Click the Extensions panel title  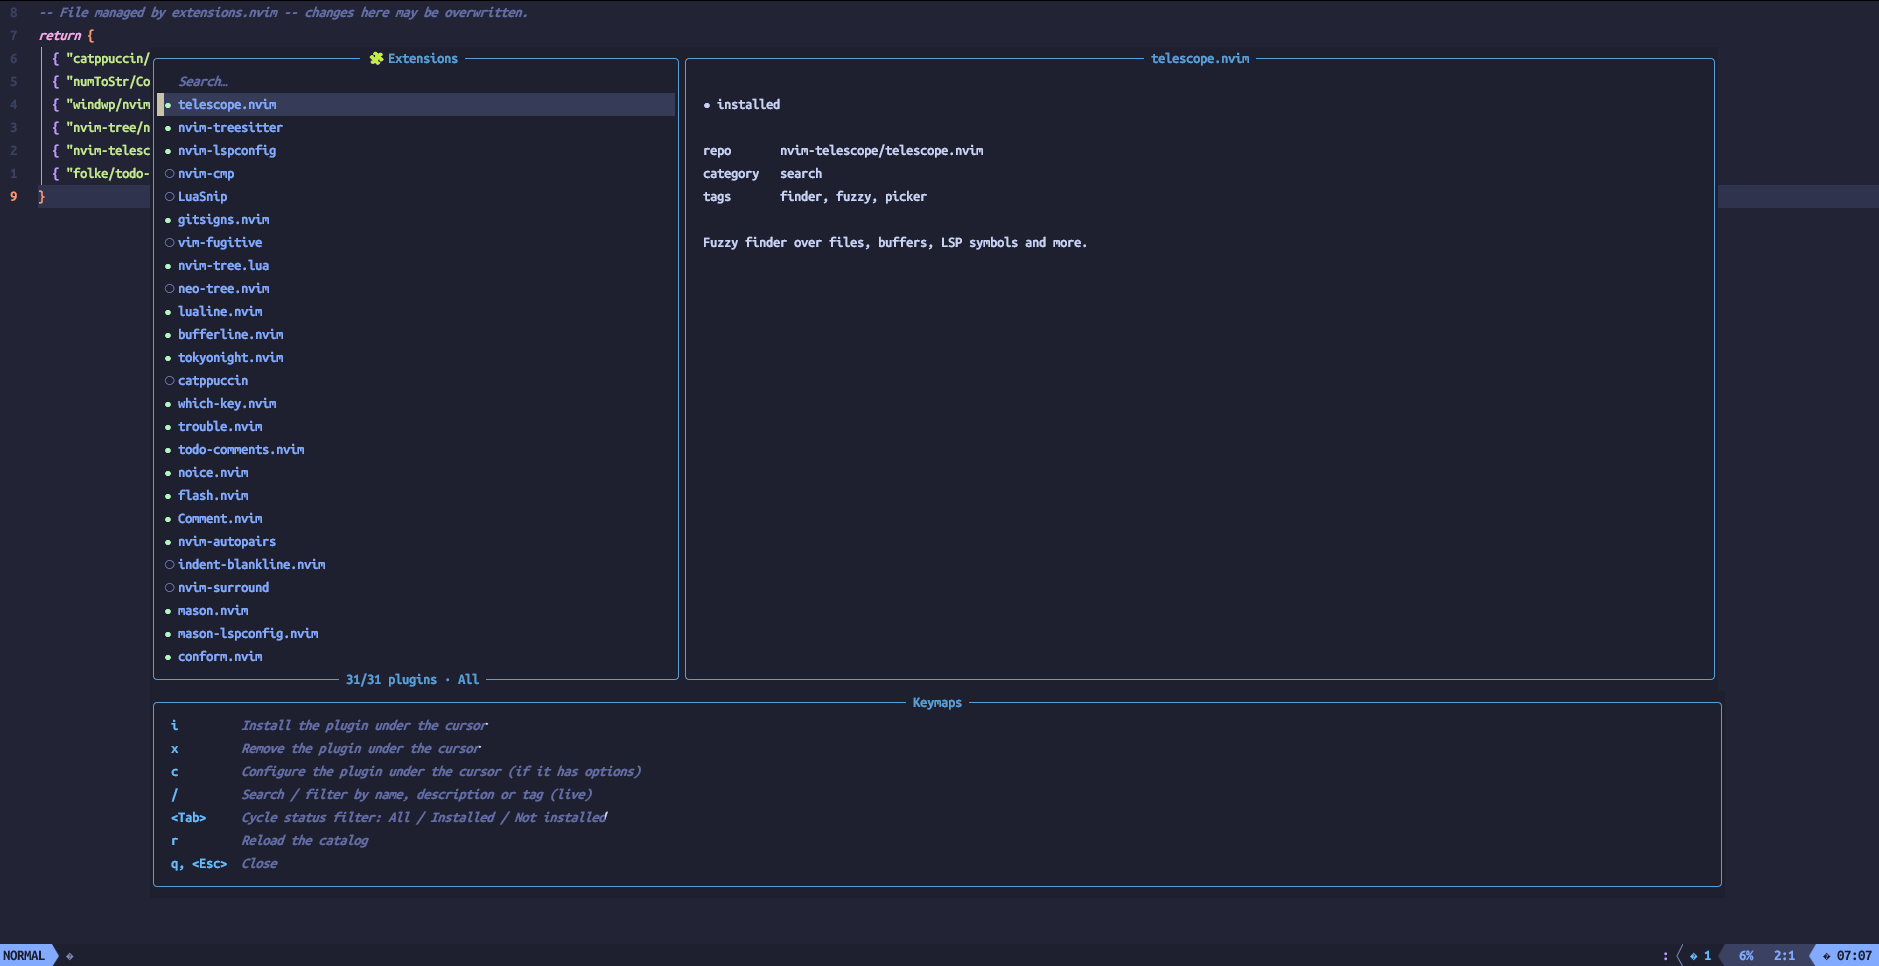coord(423,59)
